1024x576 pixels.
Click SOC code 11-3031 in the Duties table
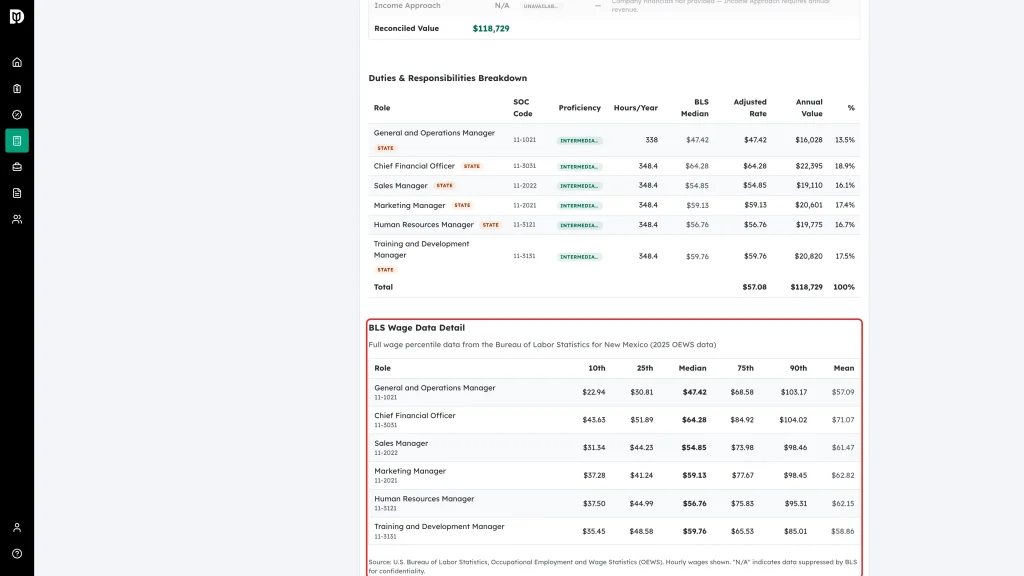524,166
